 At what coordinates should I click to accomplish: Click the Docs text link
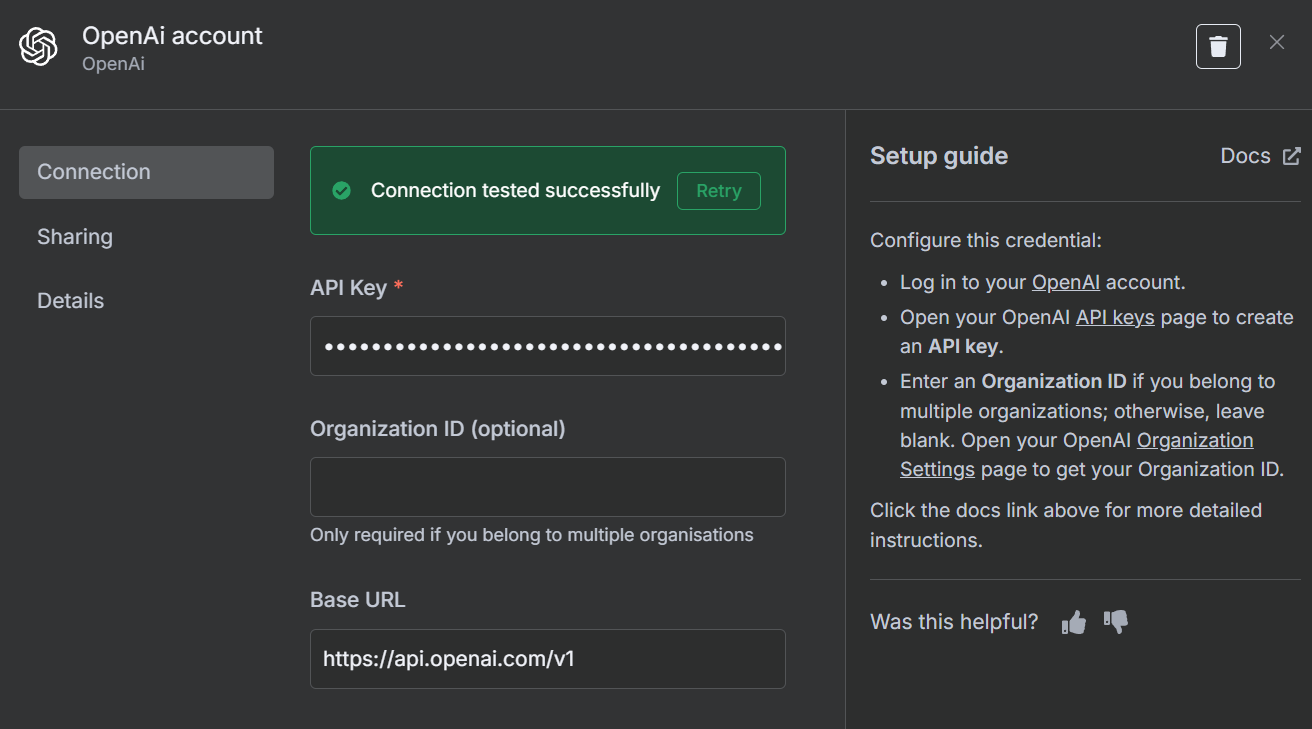(1245, 156)
